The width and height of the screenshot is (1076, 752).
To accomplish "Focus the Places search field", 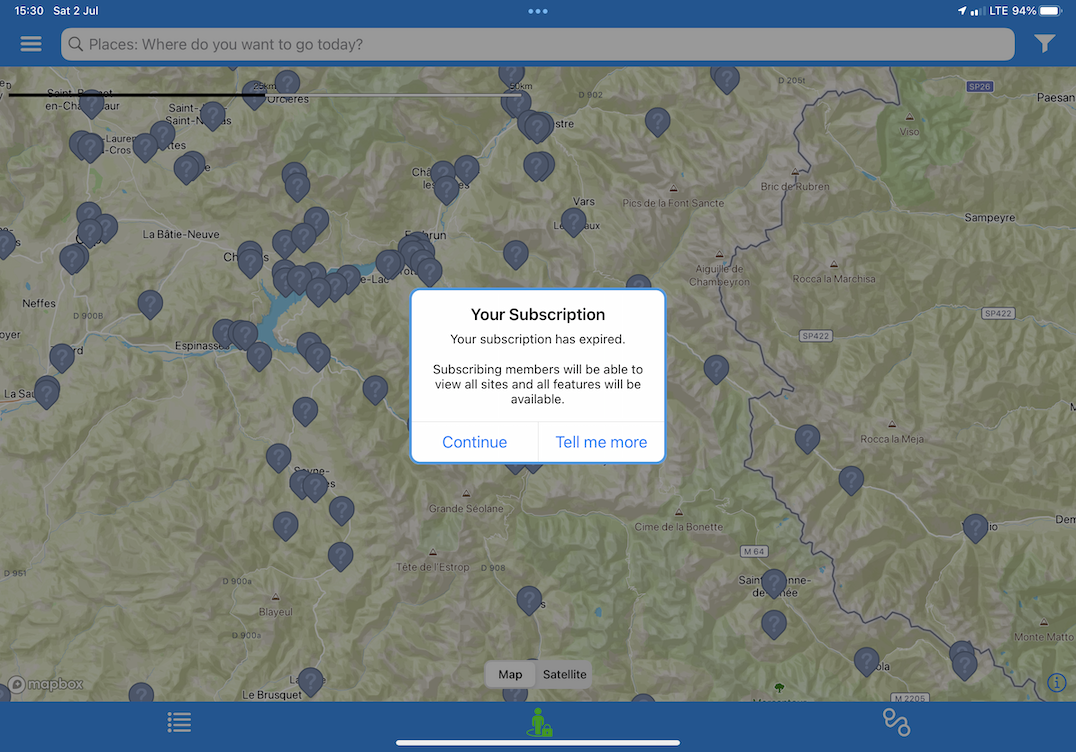I will pyautogui.click(x=538, y=44).
